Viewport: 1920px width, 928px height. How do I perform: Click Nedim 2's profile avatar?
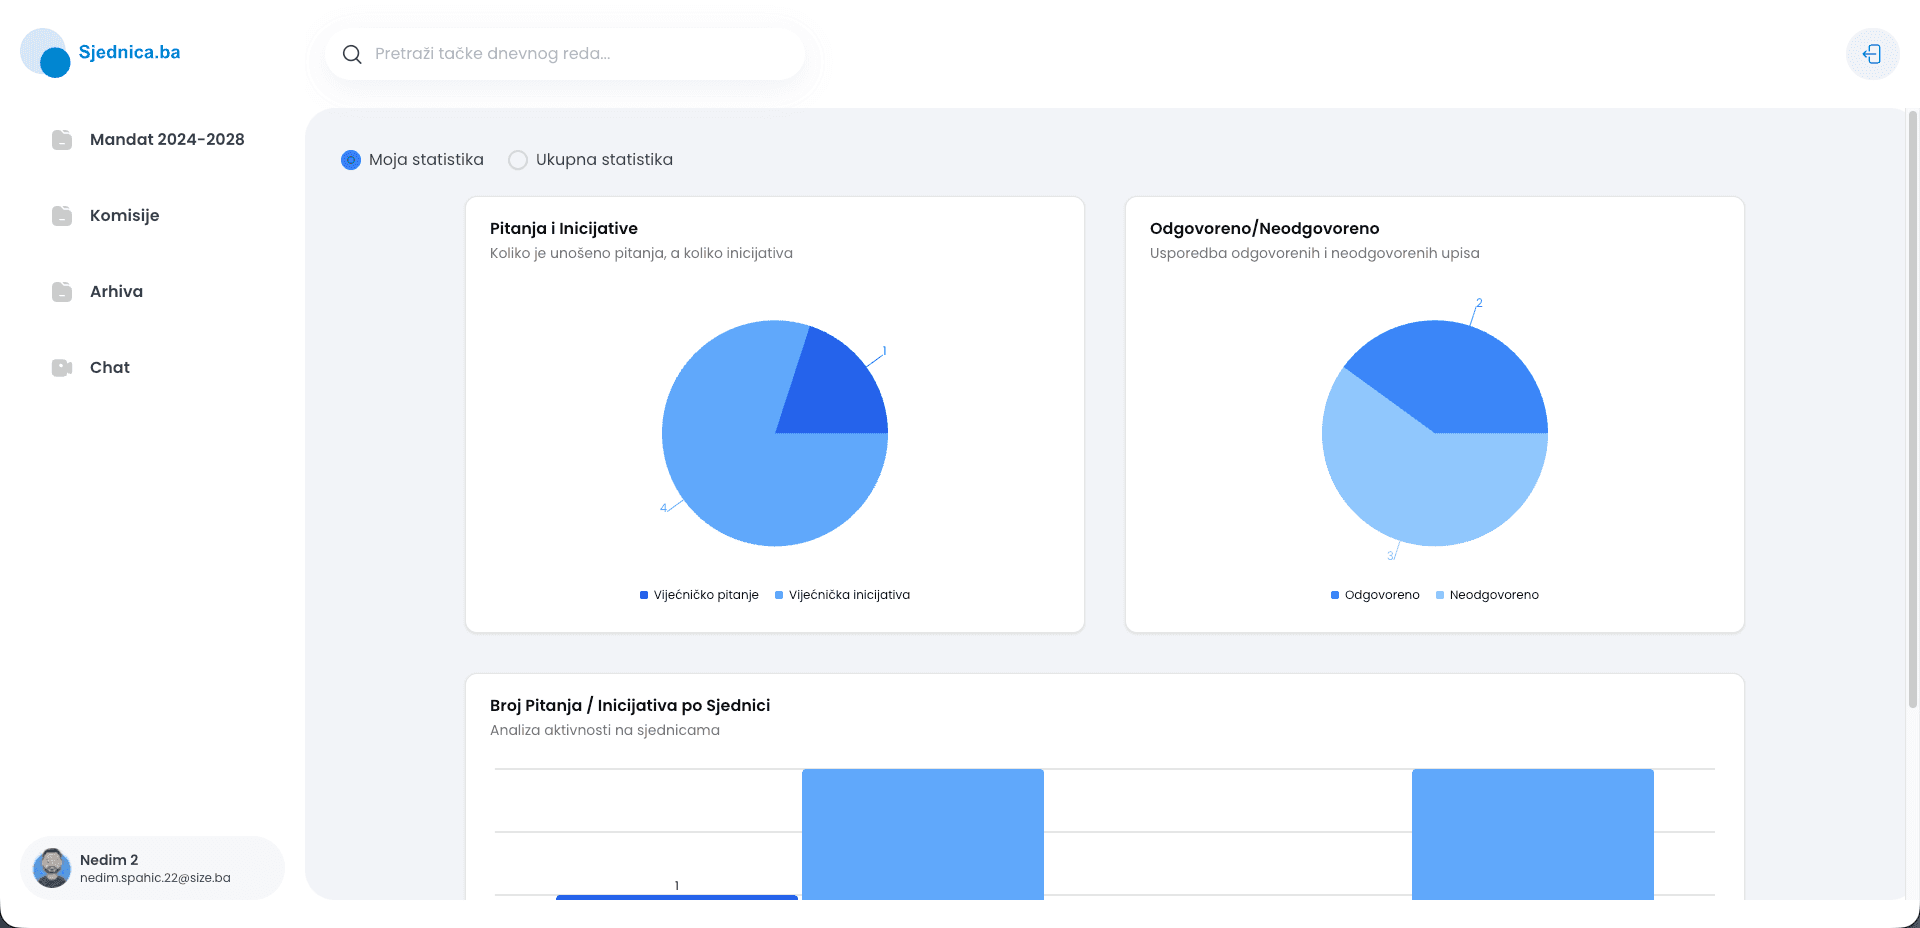[x=52, y=868]
